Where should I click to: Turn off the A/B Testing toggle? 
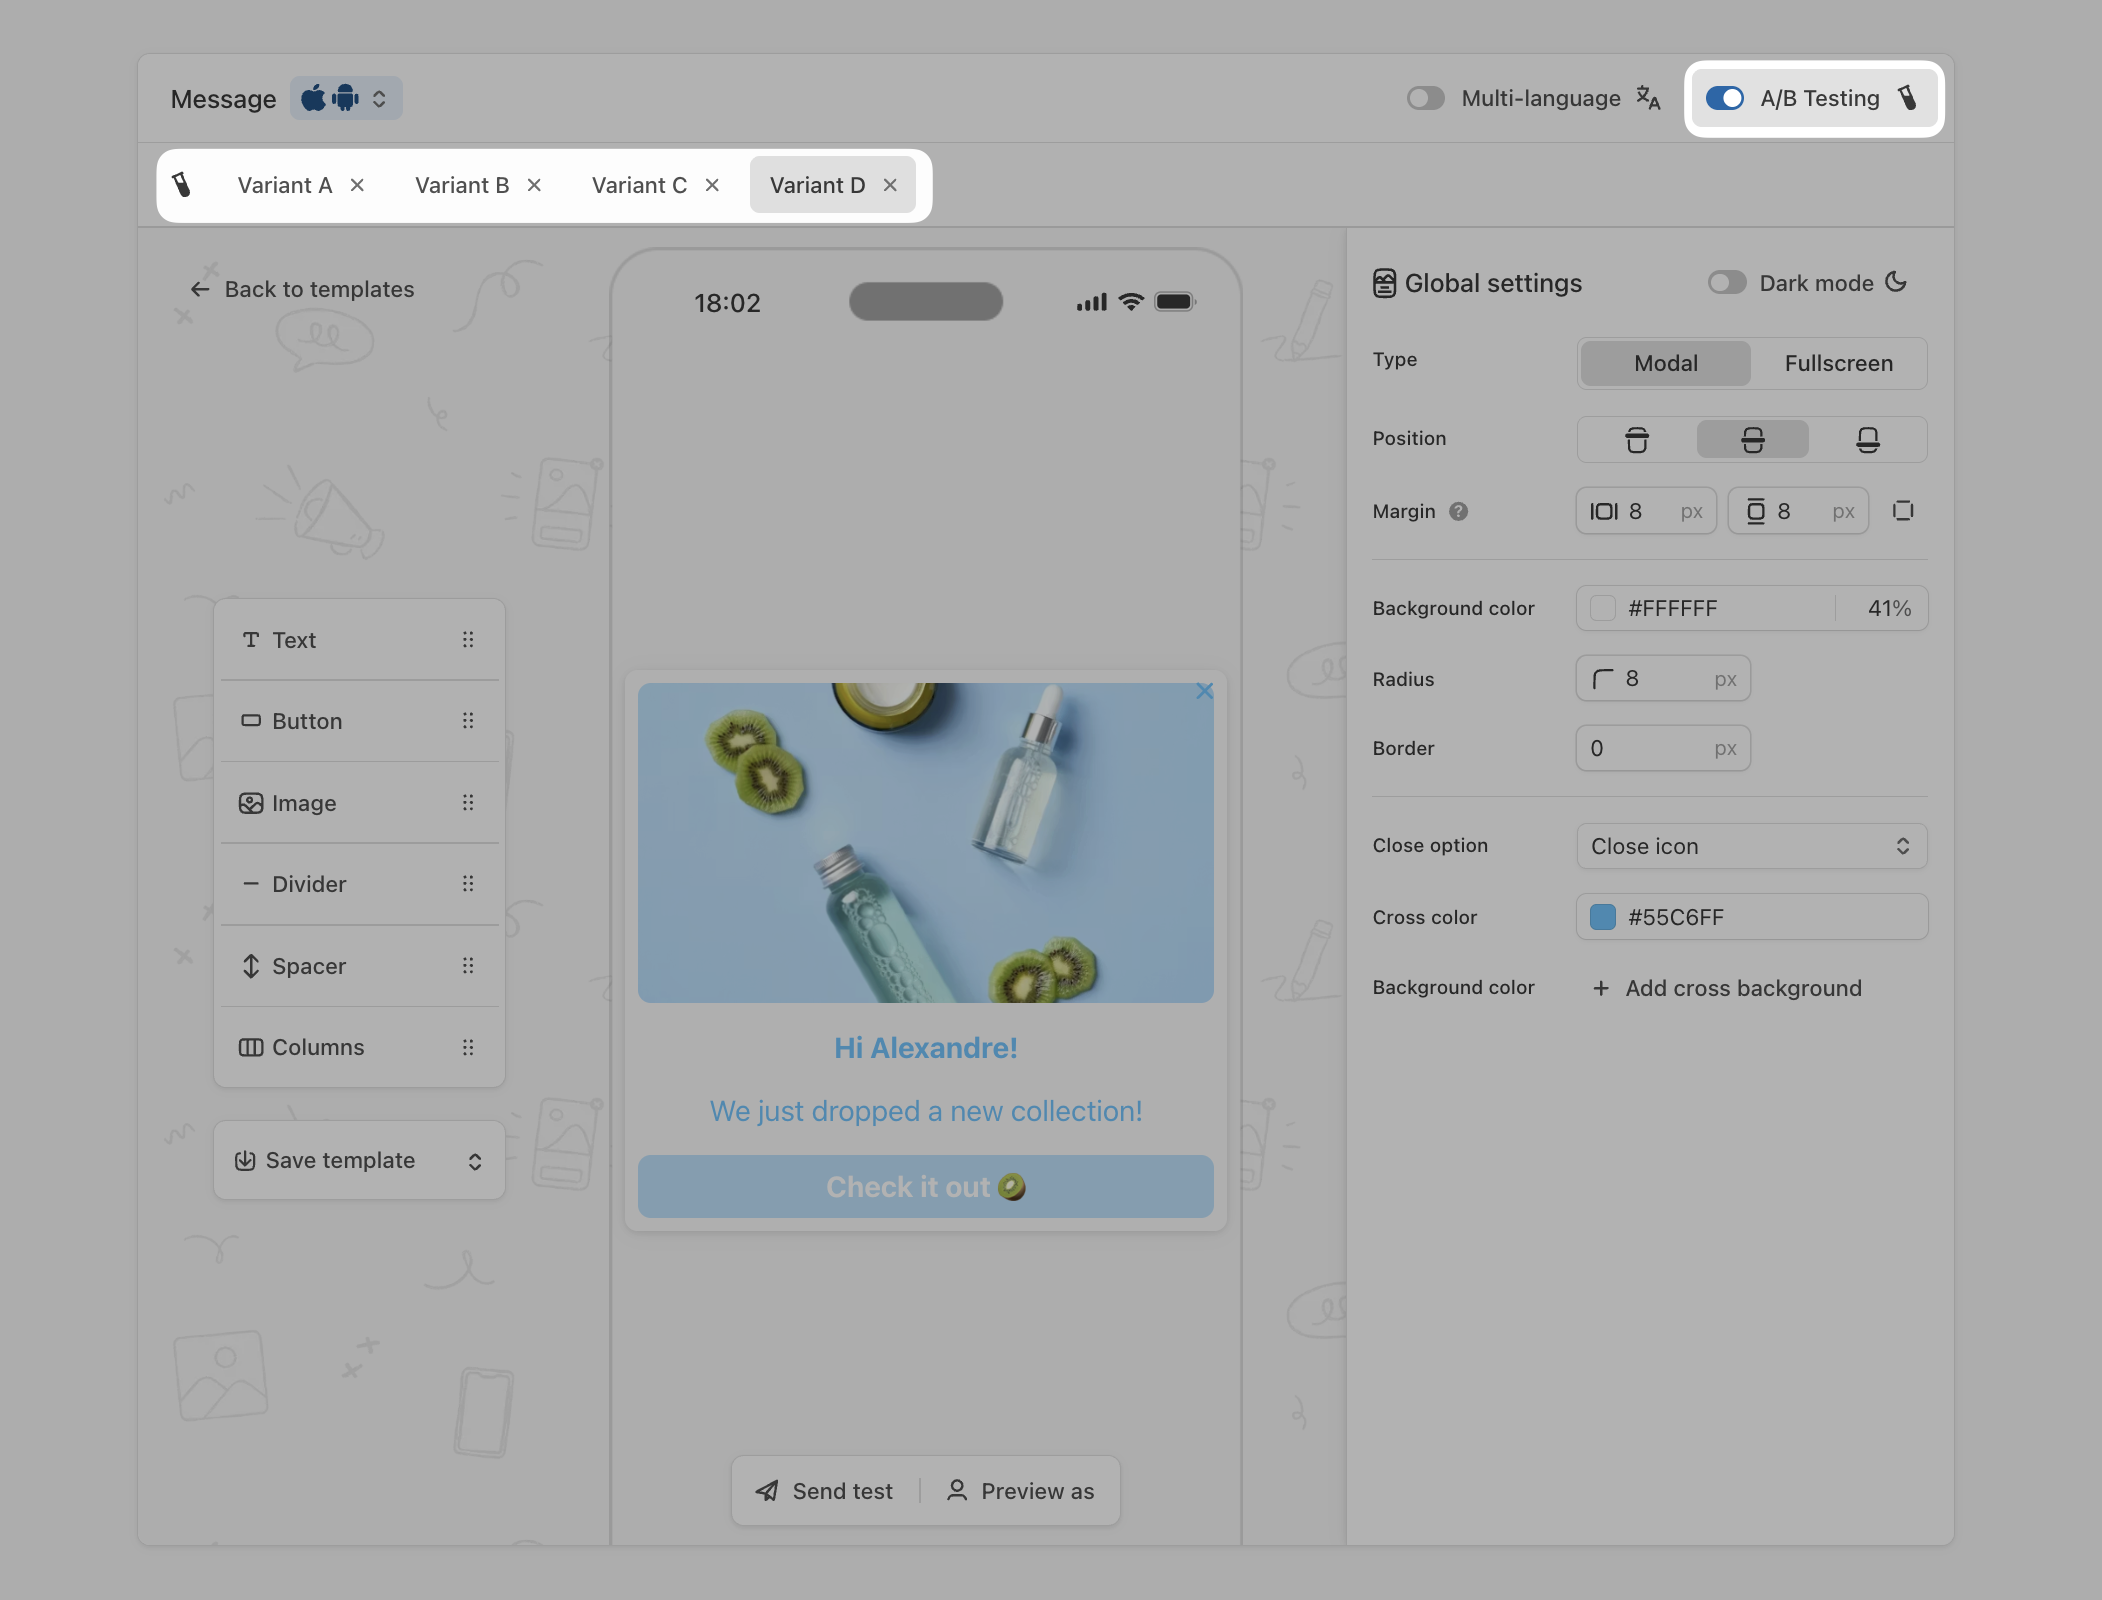tap(1725, 98)
